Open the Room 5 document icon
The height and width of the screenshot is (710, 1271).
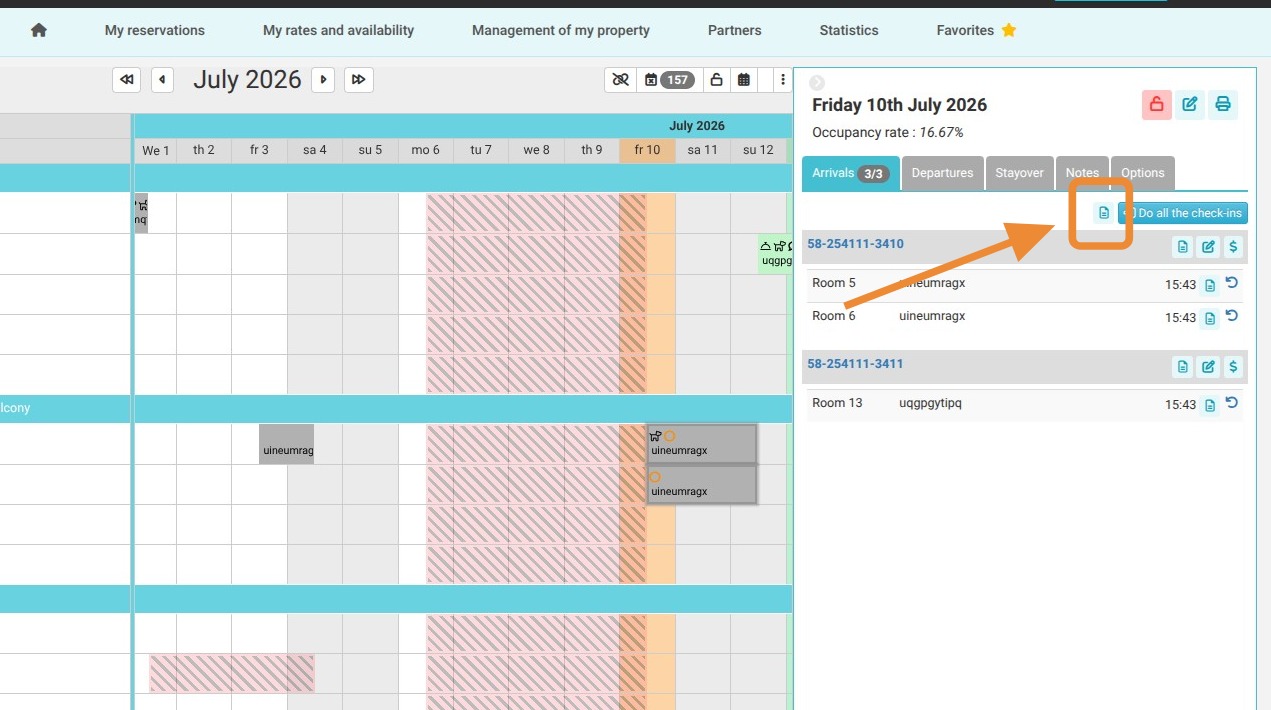(1210, 286)
